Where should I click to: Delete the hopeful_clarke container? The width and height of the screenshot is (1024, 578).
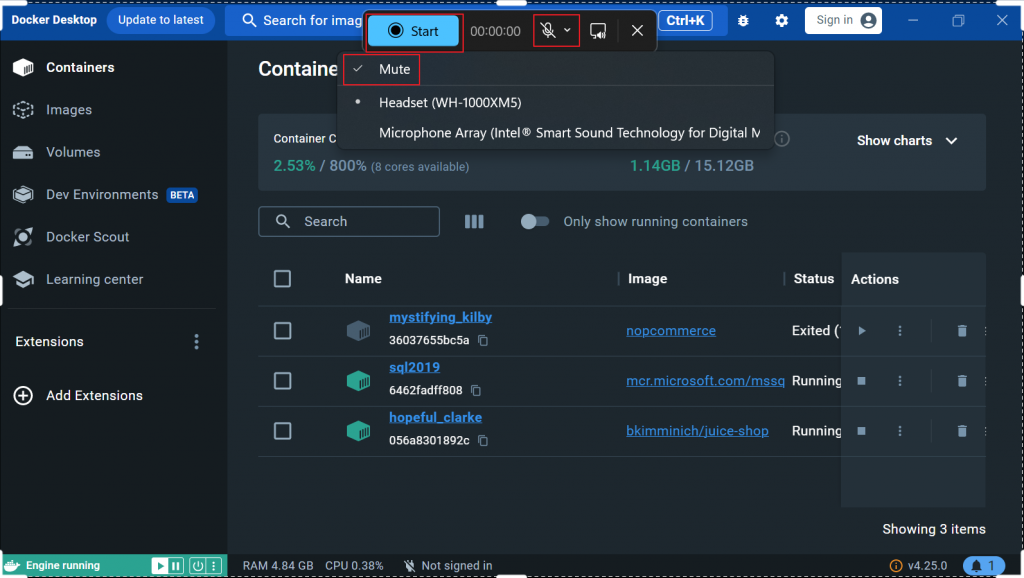pyautogui.click(x=962, y=431)
